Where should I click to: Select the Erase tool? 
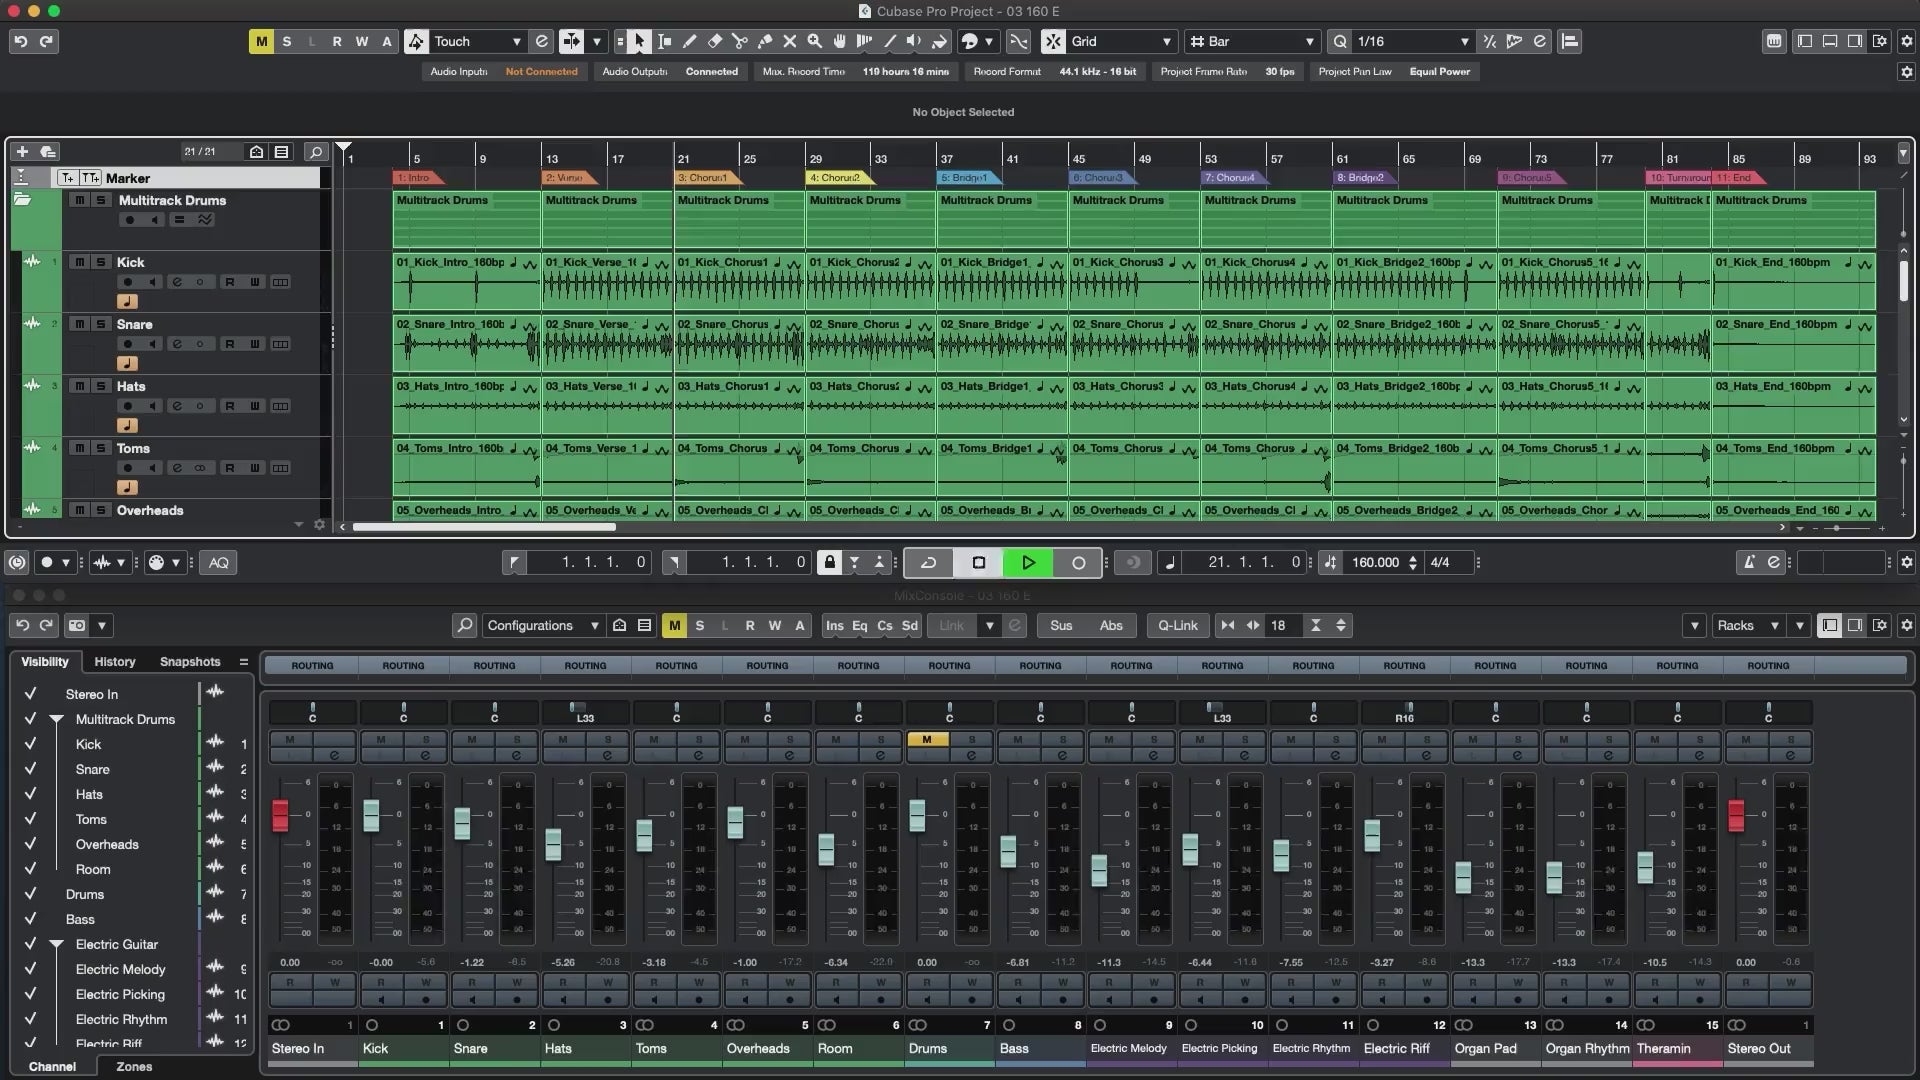click(x=715, y=41)
